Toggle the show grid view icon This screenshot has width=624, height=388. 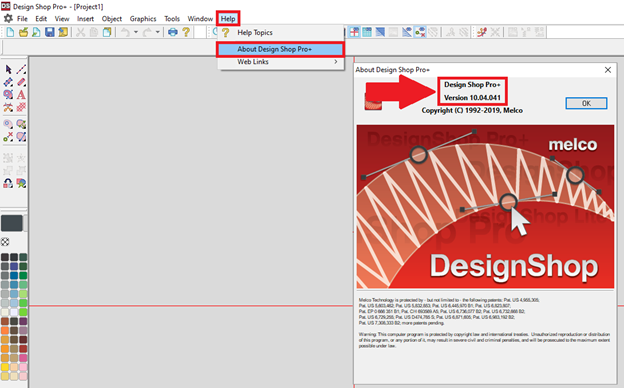pos(367,32)
